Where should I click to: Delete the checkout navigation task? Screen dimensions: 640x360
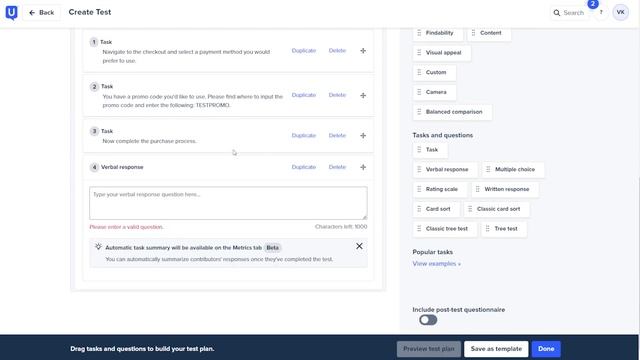(337, 51)
